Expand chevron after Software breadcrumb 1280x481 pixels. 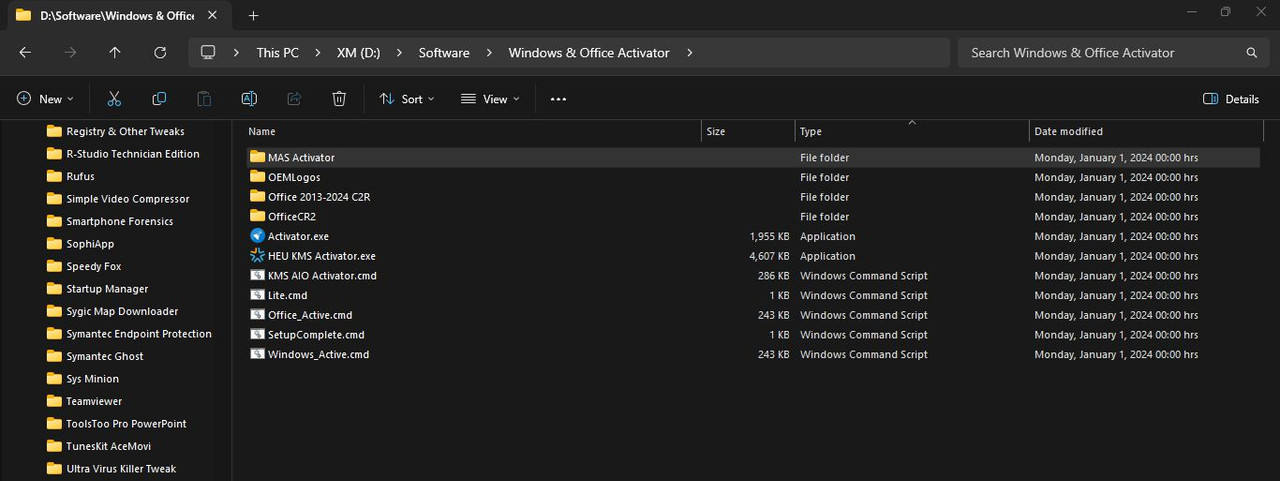click(x=489, y=53)
